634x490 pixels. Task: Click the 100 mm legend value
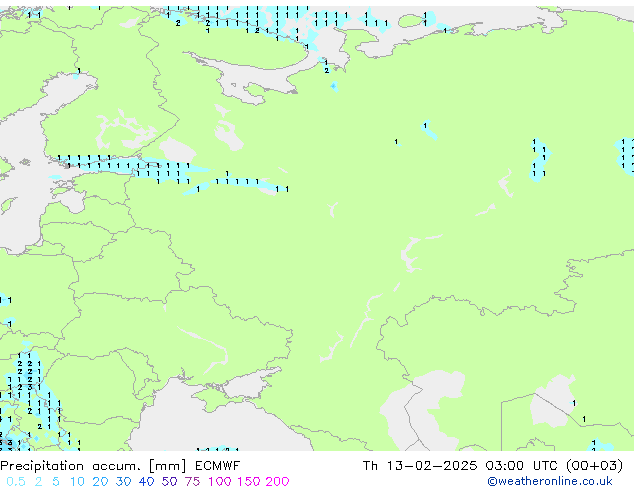[x=220, y=482]
